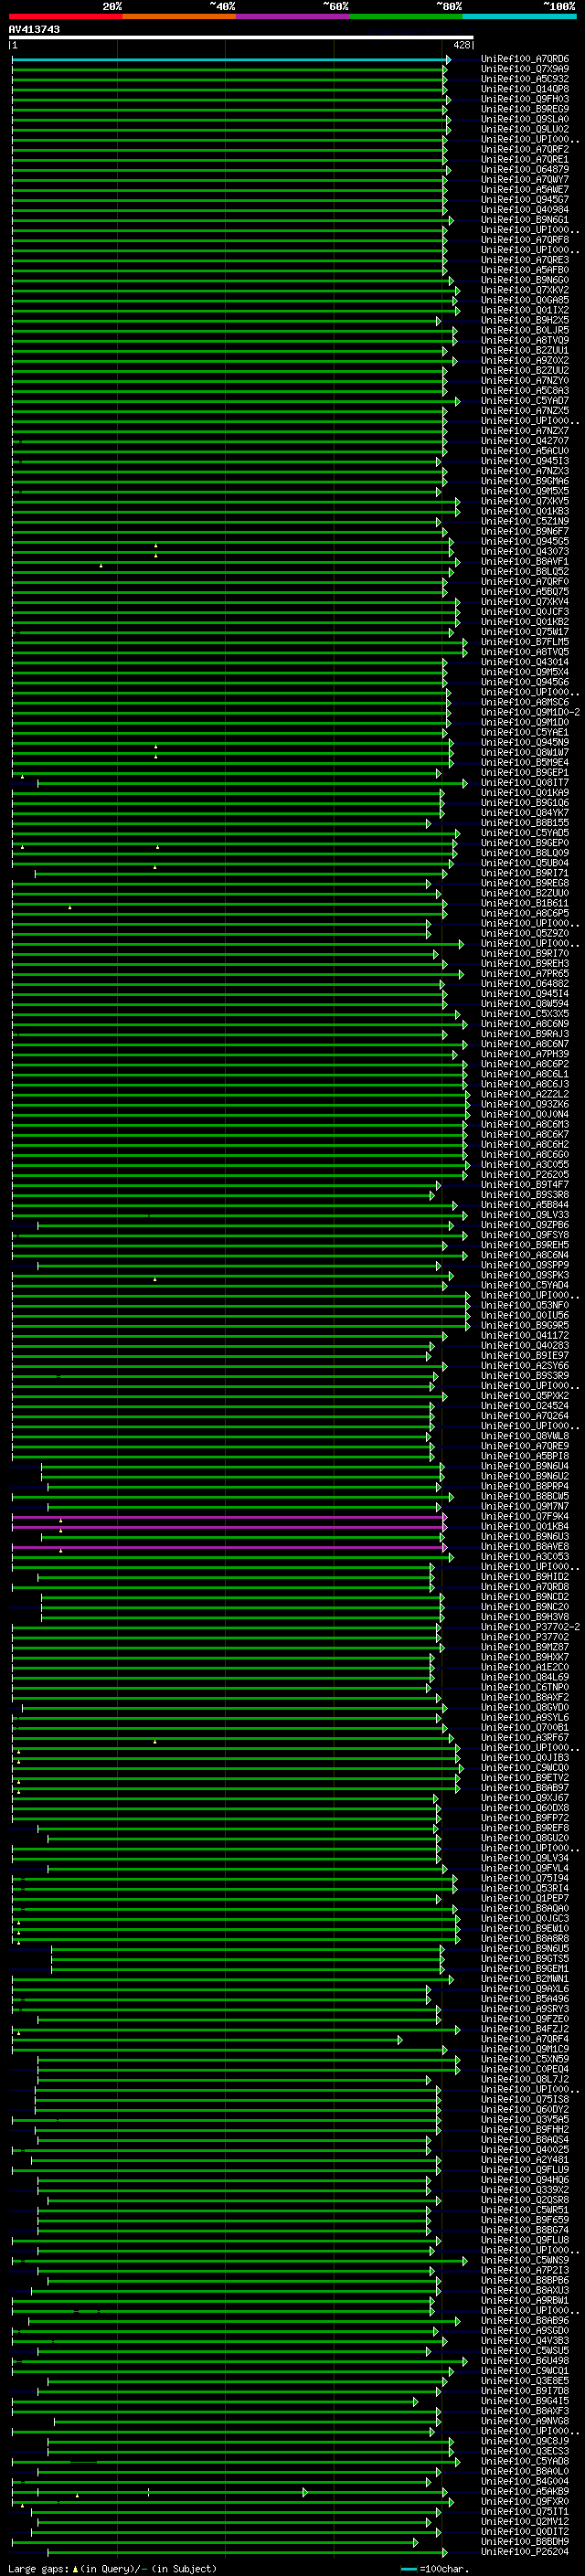Click the UniRef100_A5B844 label
Screen dimensions: 585x2576
coord(525,1205)
